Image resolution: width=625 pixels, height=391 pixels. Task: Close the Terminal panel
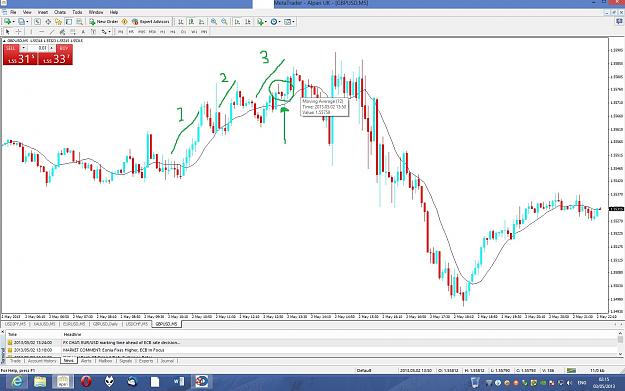pos(3,332)
